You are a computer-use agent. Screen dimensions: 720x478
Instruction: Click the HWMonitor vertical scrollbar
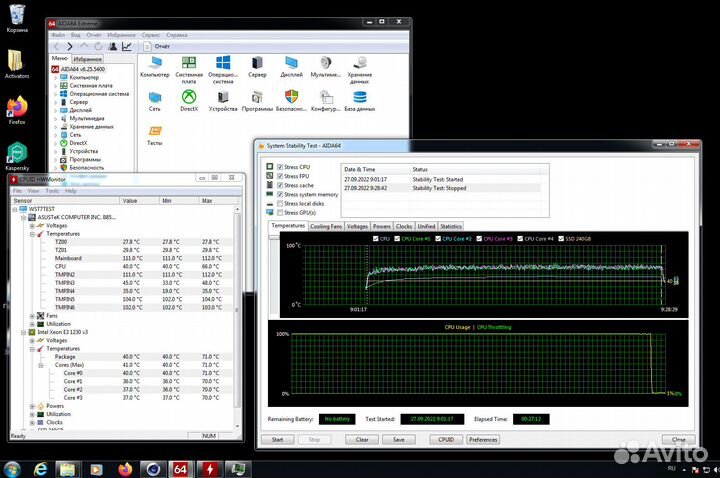(237, 318)
